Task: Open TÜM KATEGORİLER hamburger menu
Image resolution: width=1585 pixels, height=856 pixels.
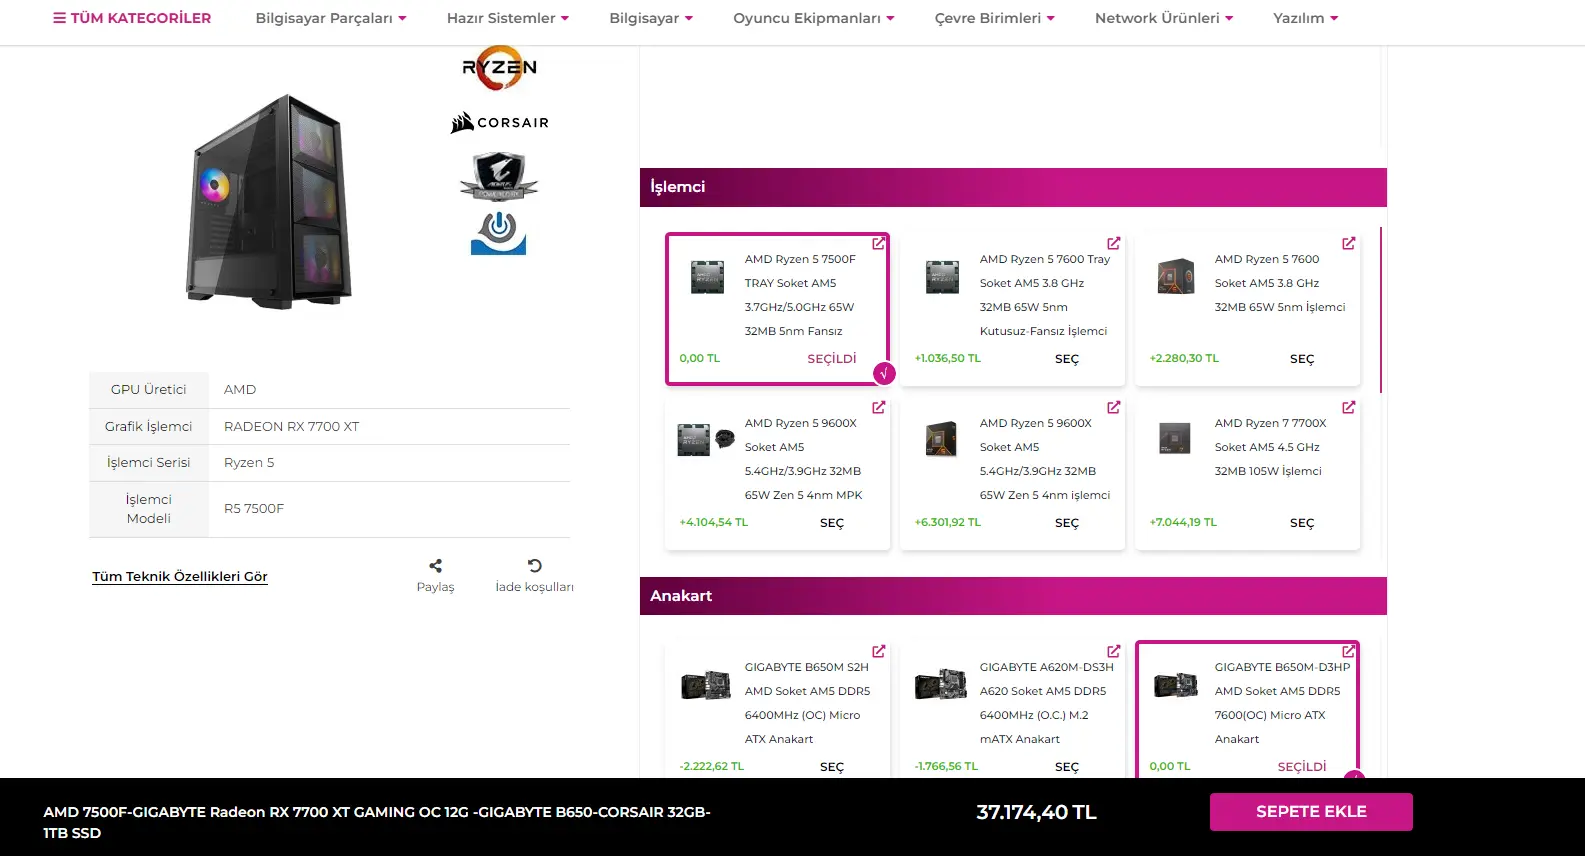Action: [x=132, y=18]
